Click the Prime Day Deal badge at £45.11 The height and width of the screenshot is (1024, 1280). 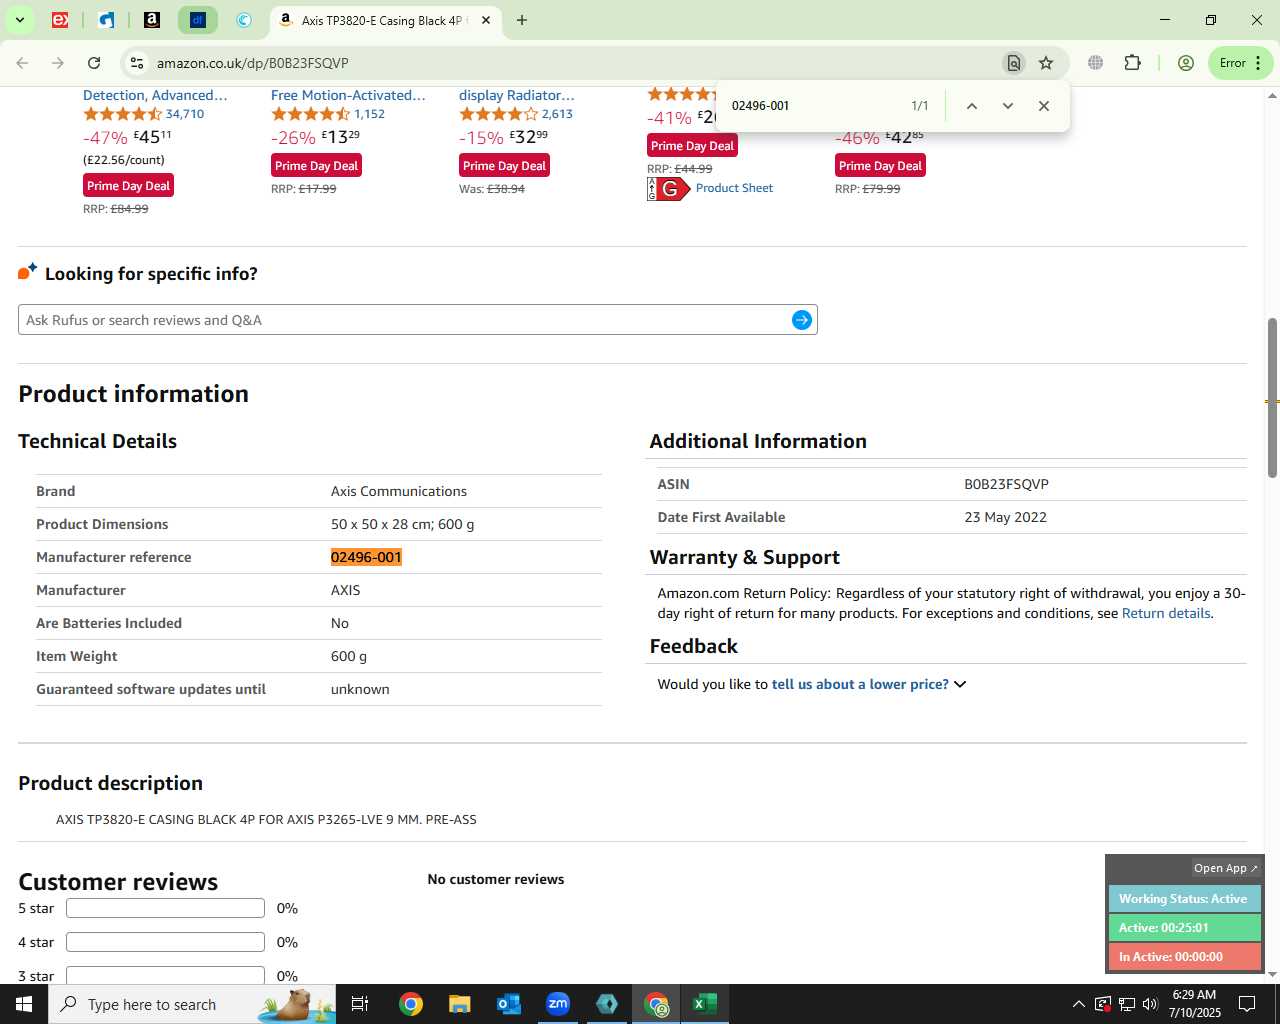click(x=128, y=186)
